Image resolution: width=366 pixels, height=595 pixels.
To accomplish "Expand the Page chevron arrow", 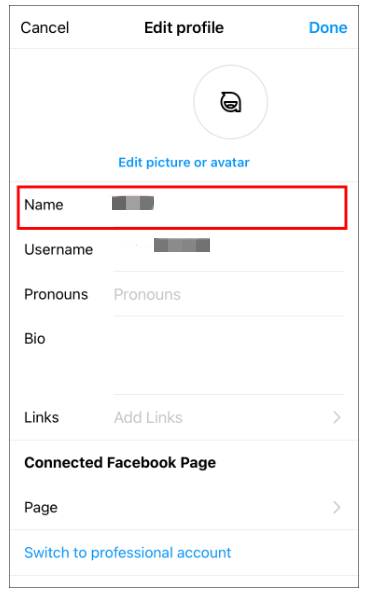I will (336, 507).
